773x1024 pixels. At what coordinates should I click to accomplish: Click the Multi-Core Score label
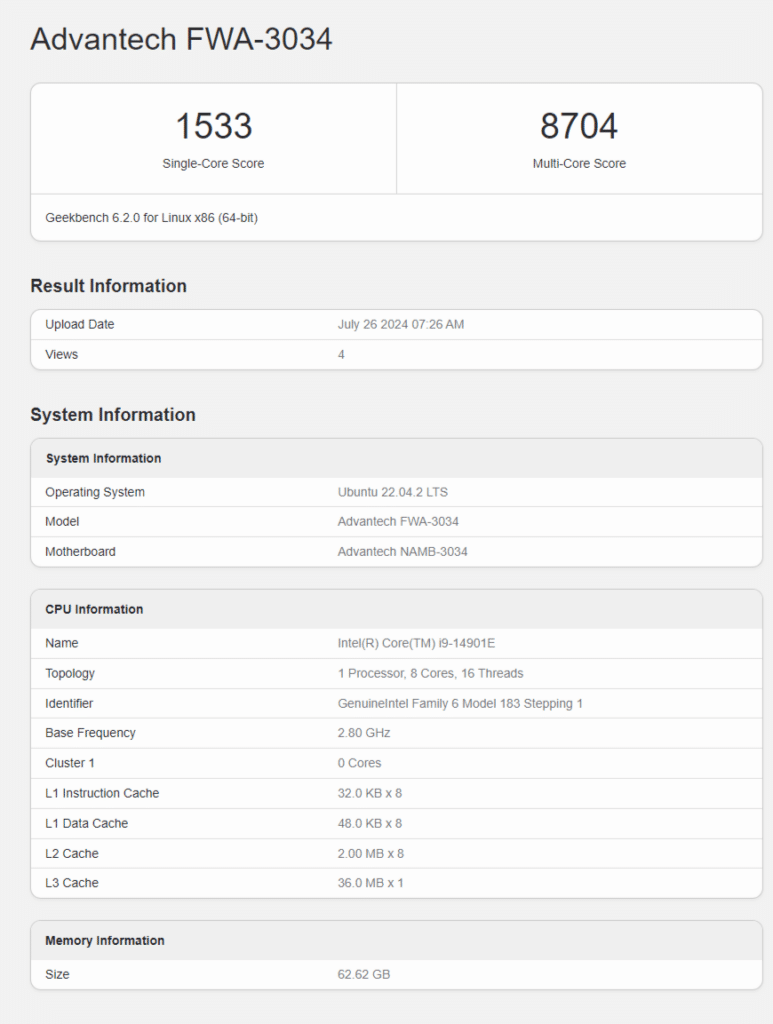tap(579, 163)
